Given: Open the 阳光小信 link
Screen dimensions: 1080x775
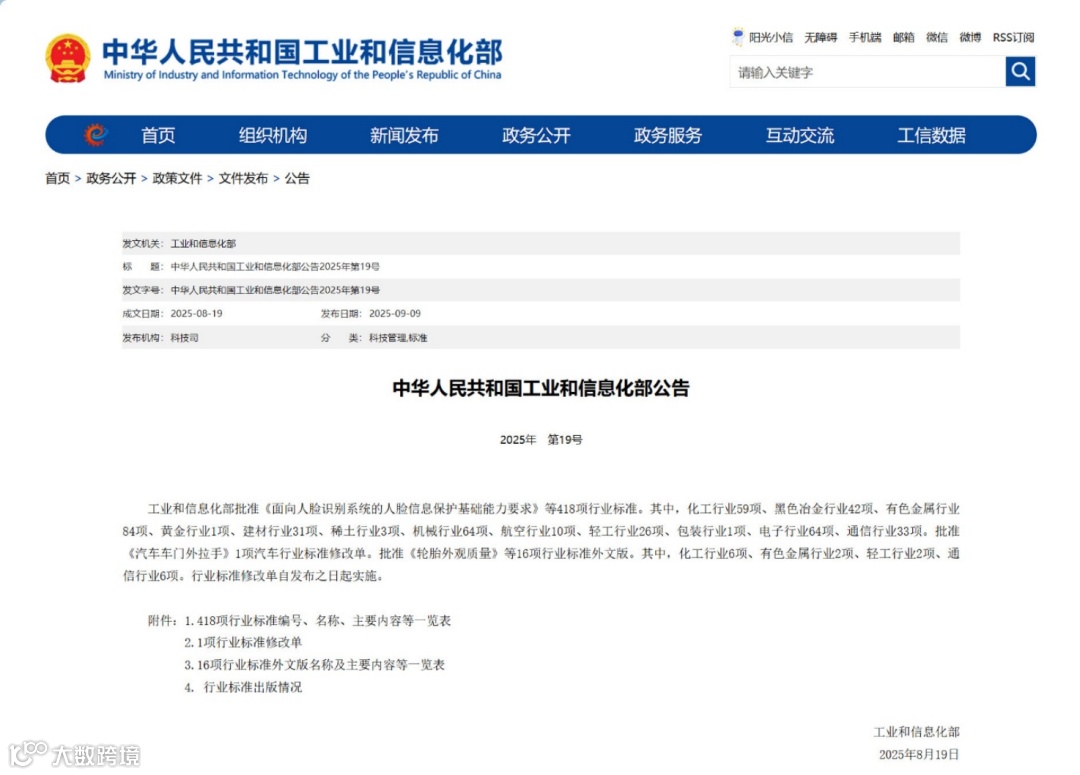Looking at the screenshot, I should click(x=771, y=37).
